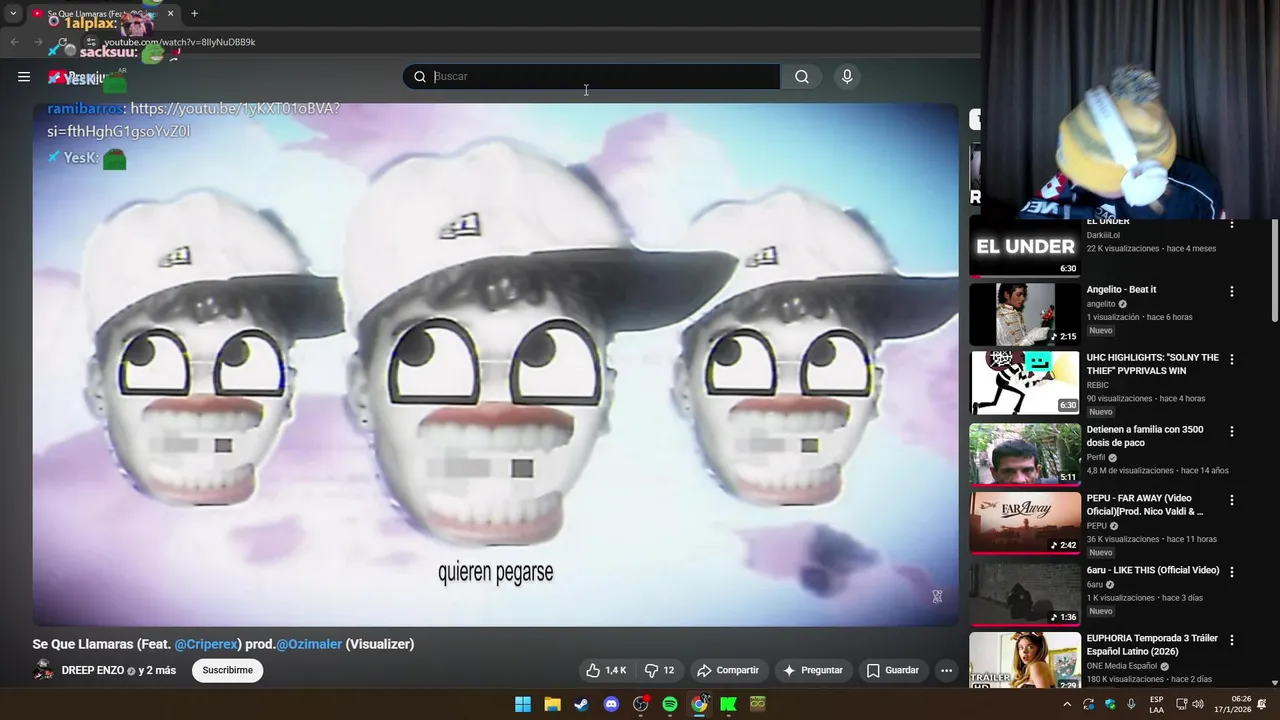The image size is (1280, 720).
Task: Select the 'Se Que Llamaras' browser tab
Action: (x=100, y=14)
